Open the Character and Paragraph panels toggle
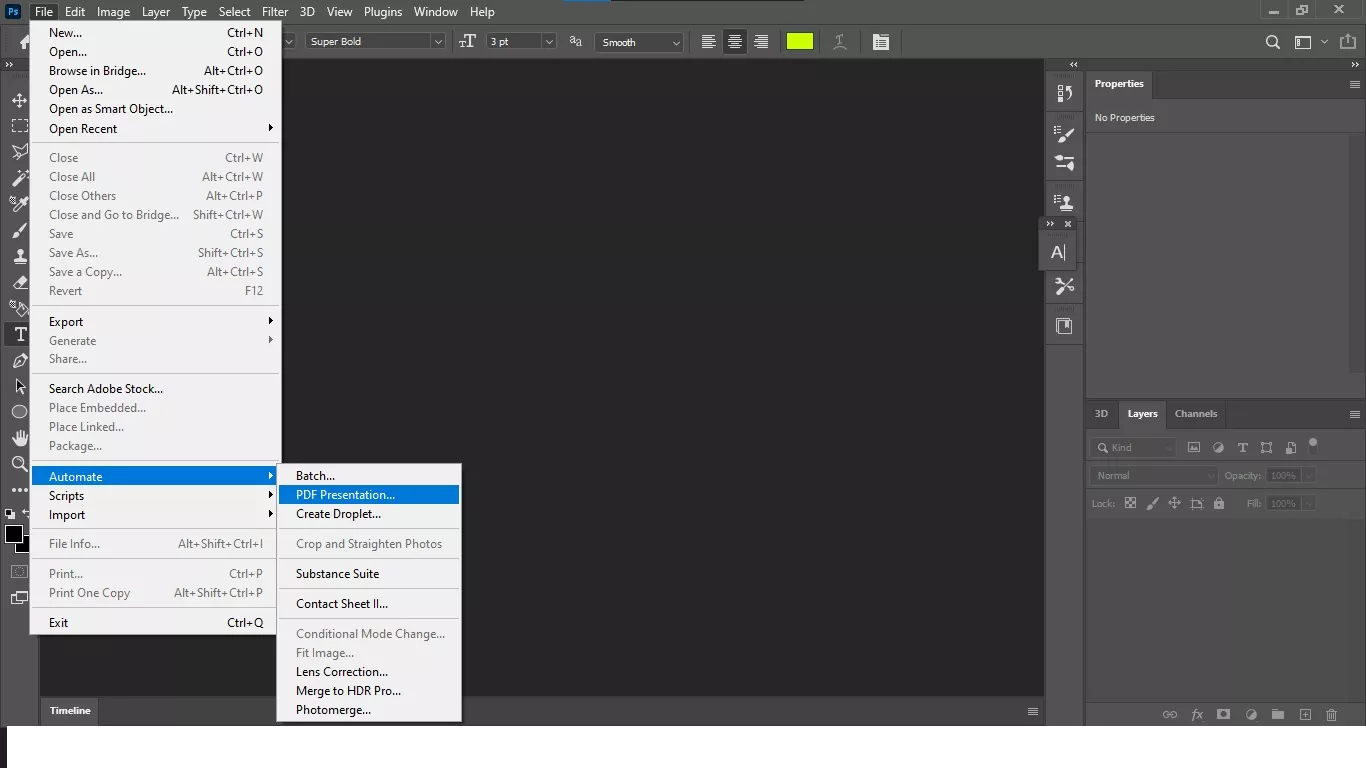 pyautogui.click(x=880, y=42)
